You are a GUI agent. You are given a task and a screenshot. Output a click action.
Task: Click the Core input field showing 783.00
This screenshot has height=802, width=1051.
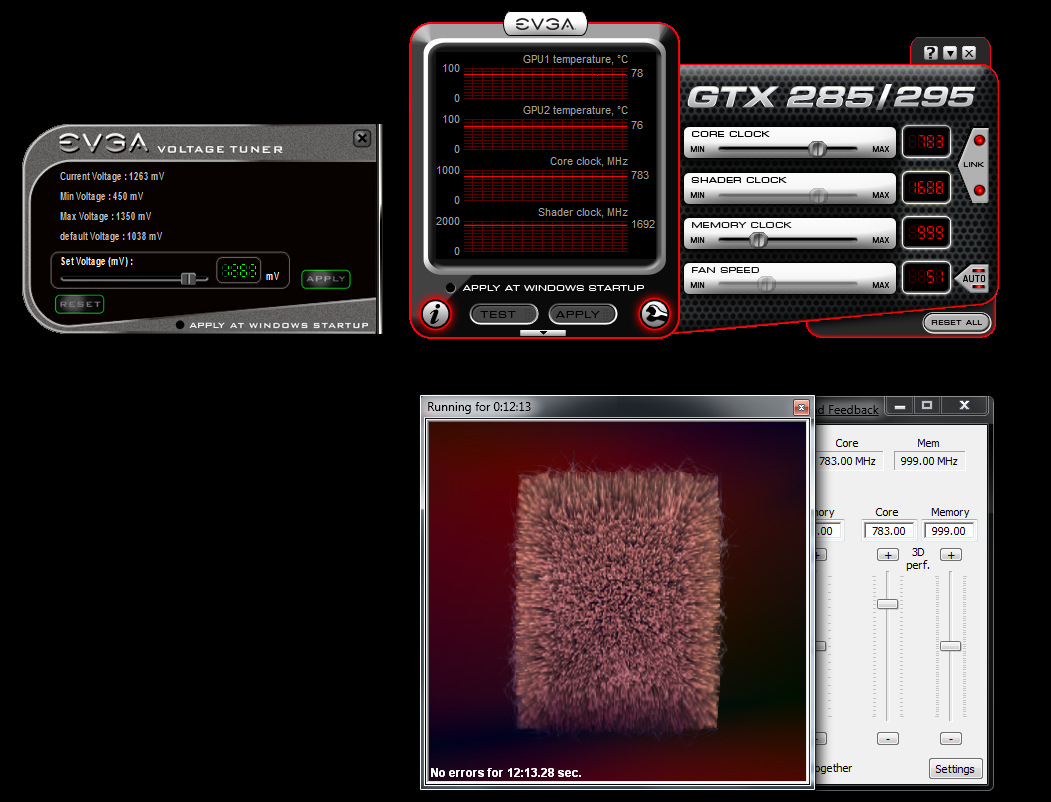coord(889,531)
